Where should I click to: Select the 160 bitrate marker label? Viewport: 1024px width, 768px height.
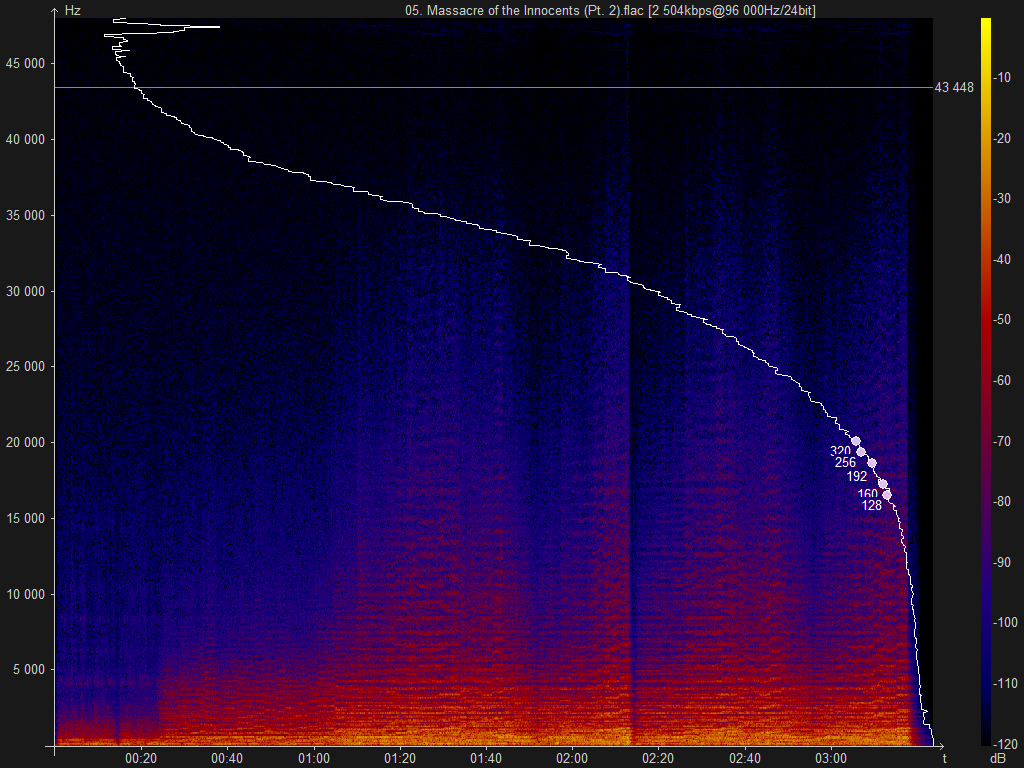[x=867, y=494]
